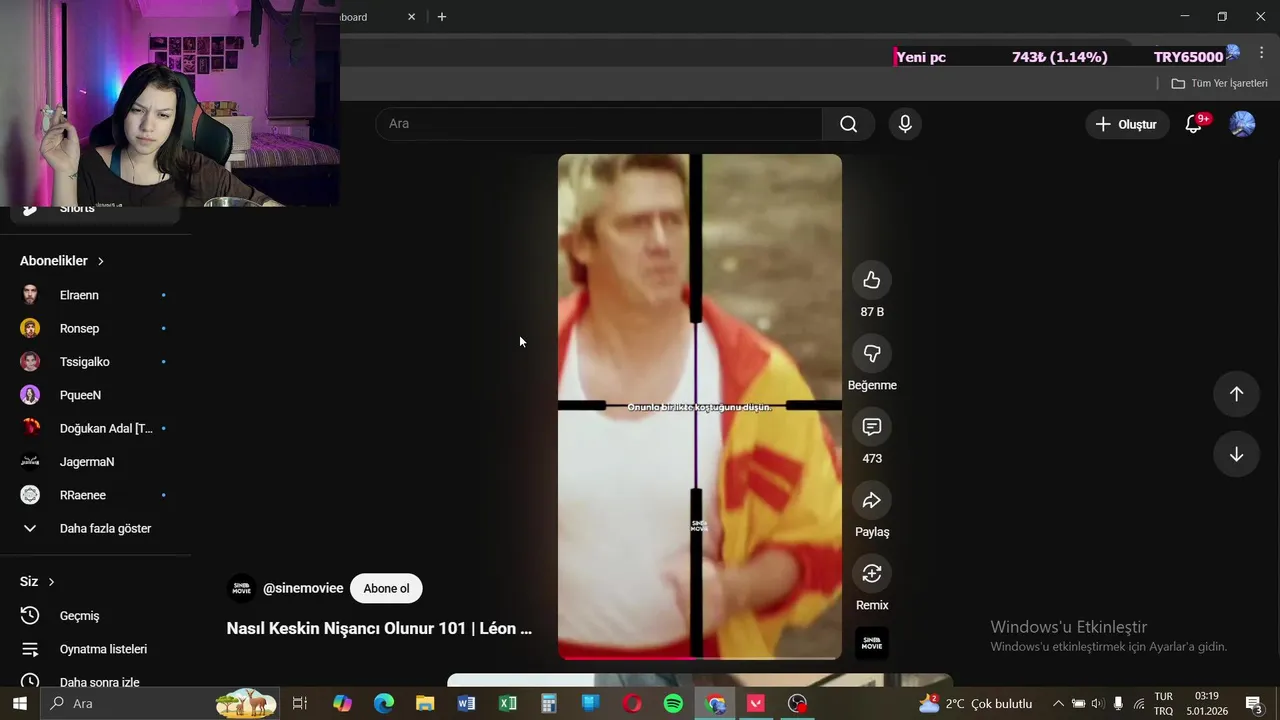Open the YouTube account avatar menu
The width and height of the screenshot is (1280, 720).
coord(1242,124)
